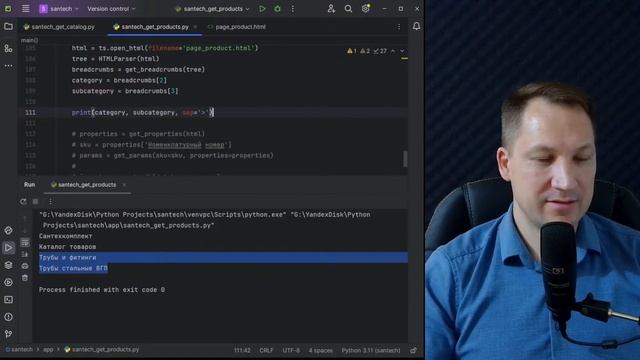Click the subcategory = breadcrumbs[3] code line
The width and height of the screenshot is (640, 360).
tap(125, 91)
